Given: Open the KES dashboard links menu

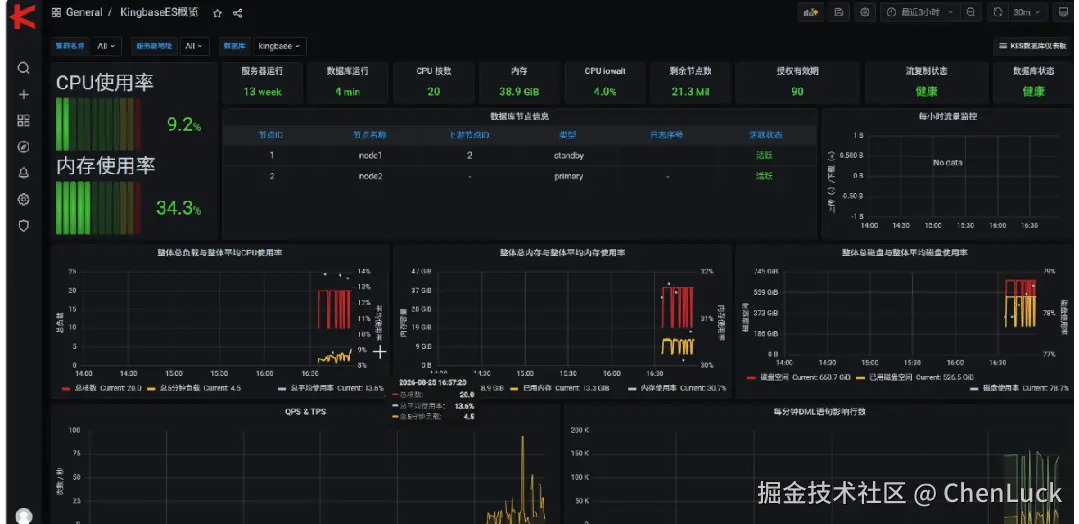Looking at the screenshot, I should 1034,46.
